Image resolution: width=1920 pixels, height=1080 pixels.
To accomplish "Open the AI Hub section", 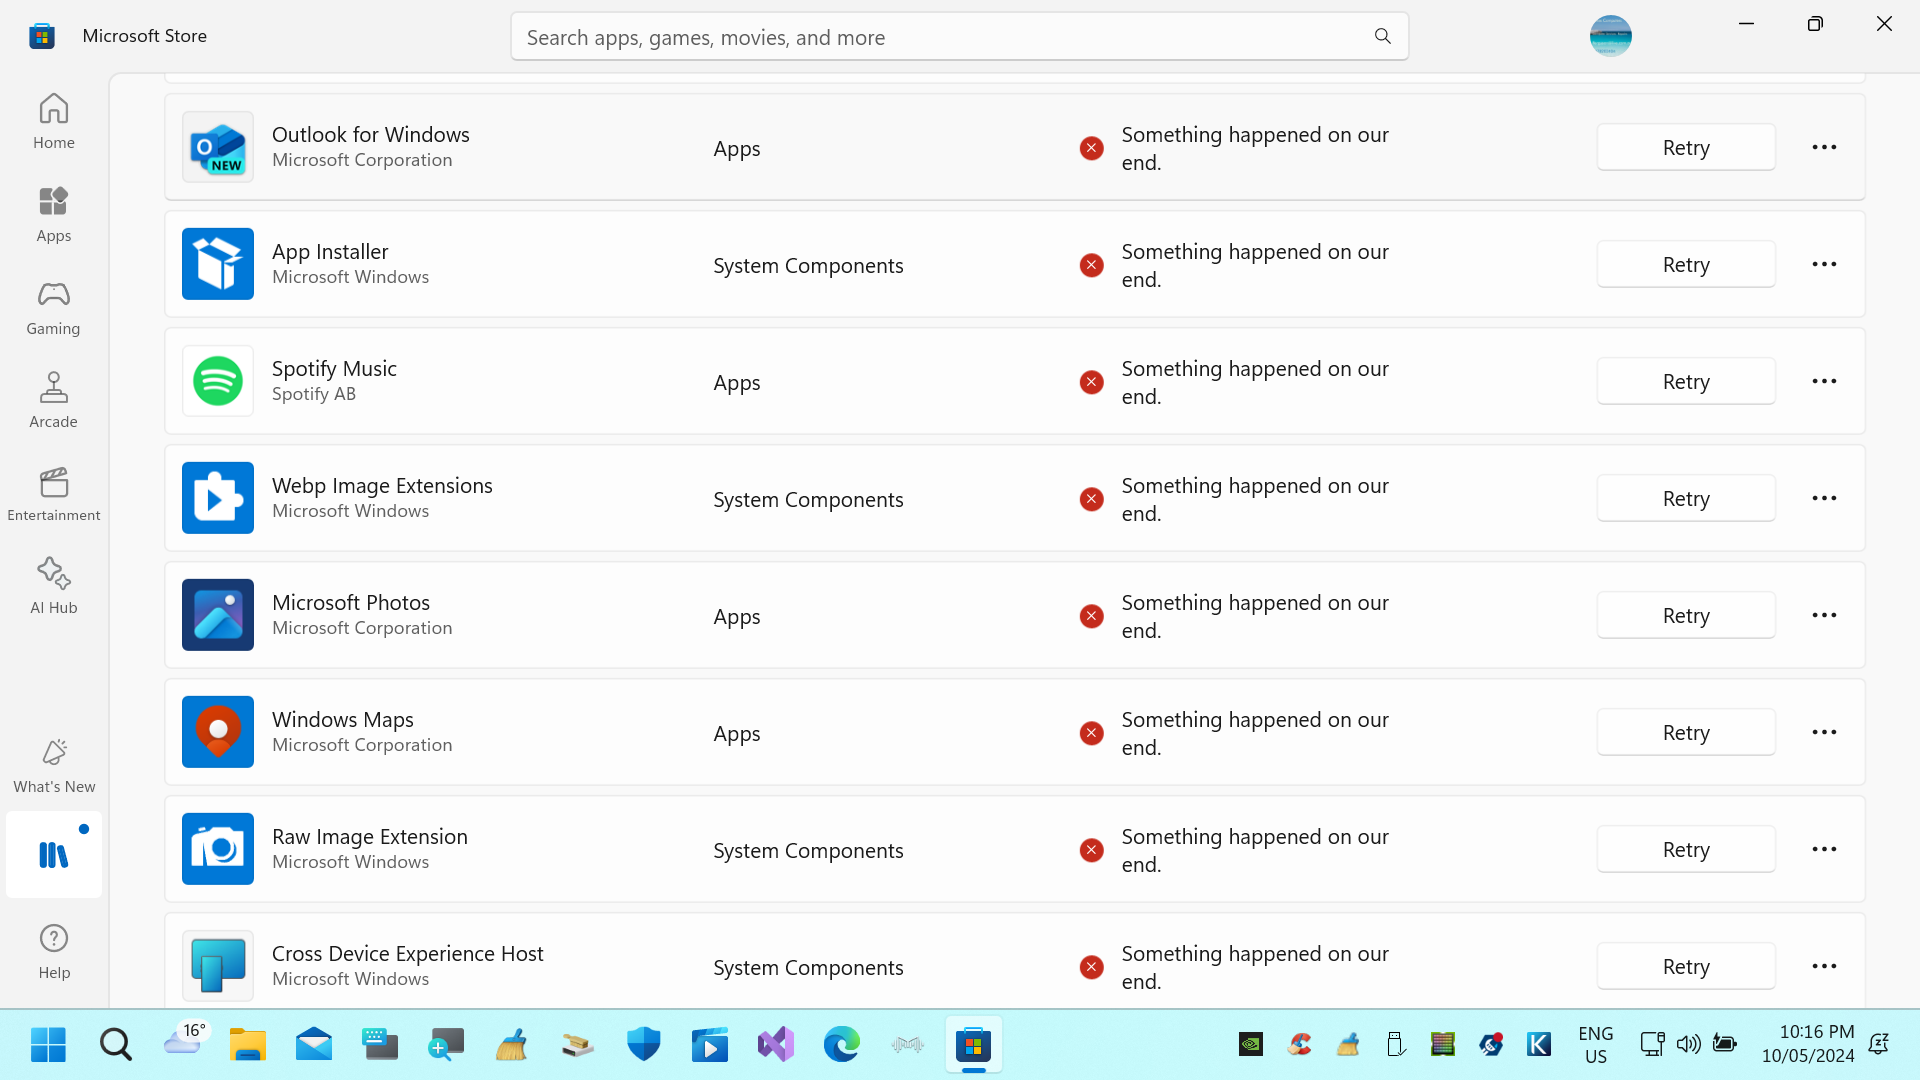I will click(54, 587).
